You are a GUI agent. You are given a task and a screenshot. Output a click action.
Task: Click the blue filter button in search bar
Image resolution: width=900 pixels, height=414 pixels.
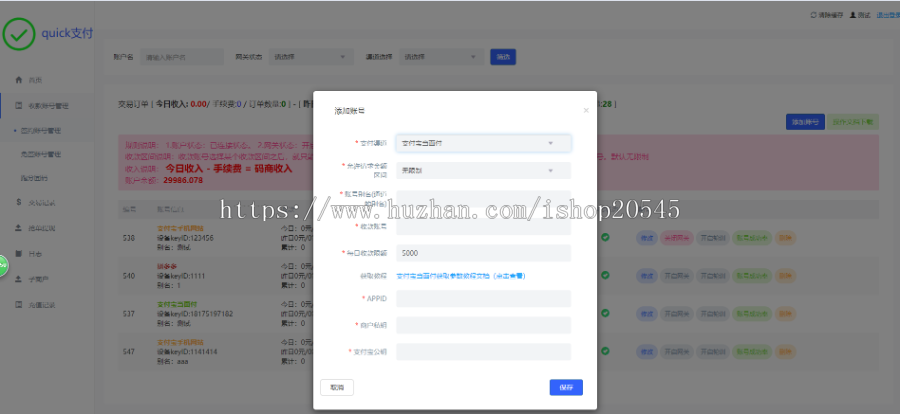point(503,57)
